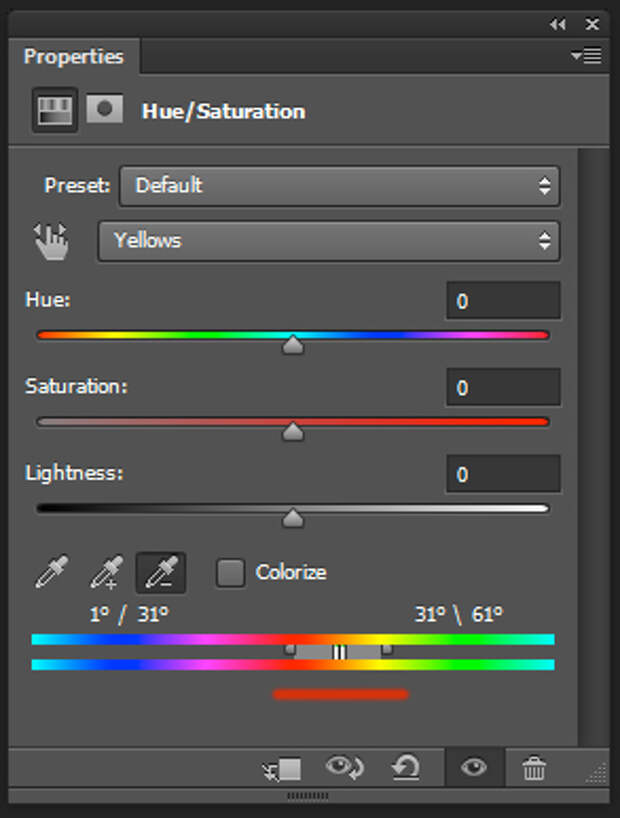
Task: Open the Properties panel flyout menu
Action: 586,55
